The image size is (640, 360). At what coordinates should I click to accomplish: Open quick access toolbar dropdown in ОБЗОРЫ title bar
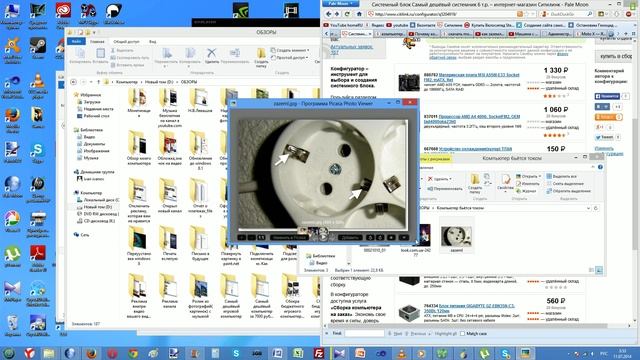click(x=94, y=32)
